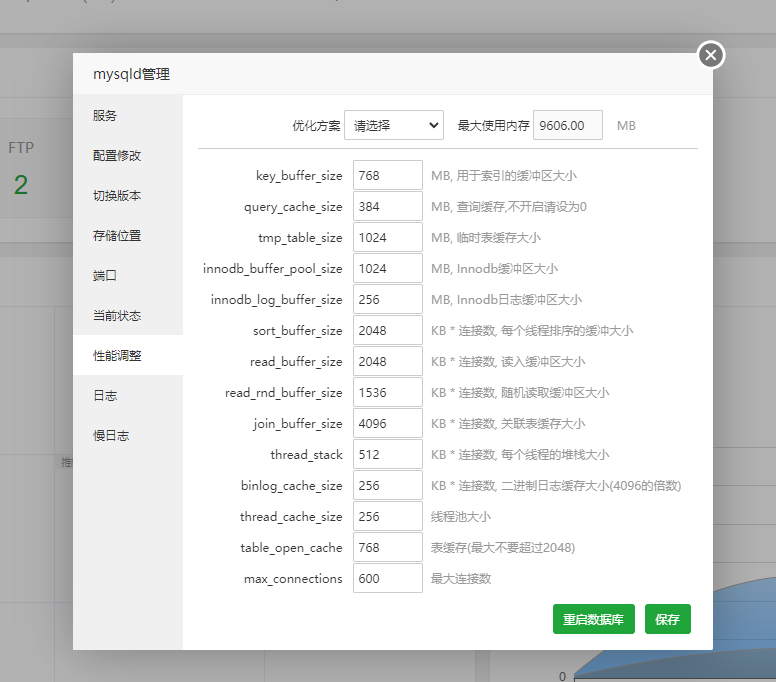Click the join_buffer_size input field
Screen dimensions: 776x682
pos(387,424)
